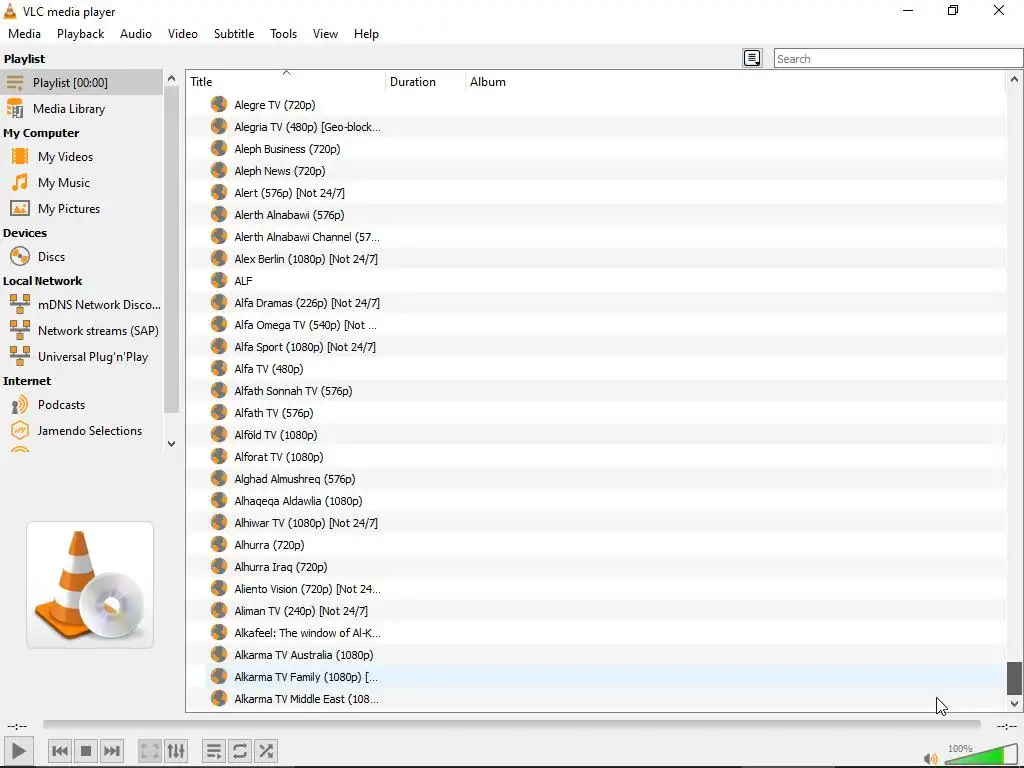Open the Audio menu
1024x768 pixels.
pyautogui.click(x=136, y=34)
